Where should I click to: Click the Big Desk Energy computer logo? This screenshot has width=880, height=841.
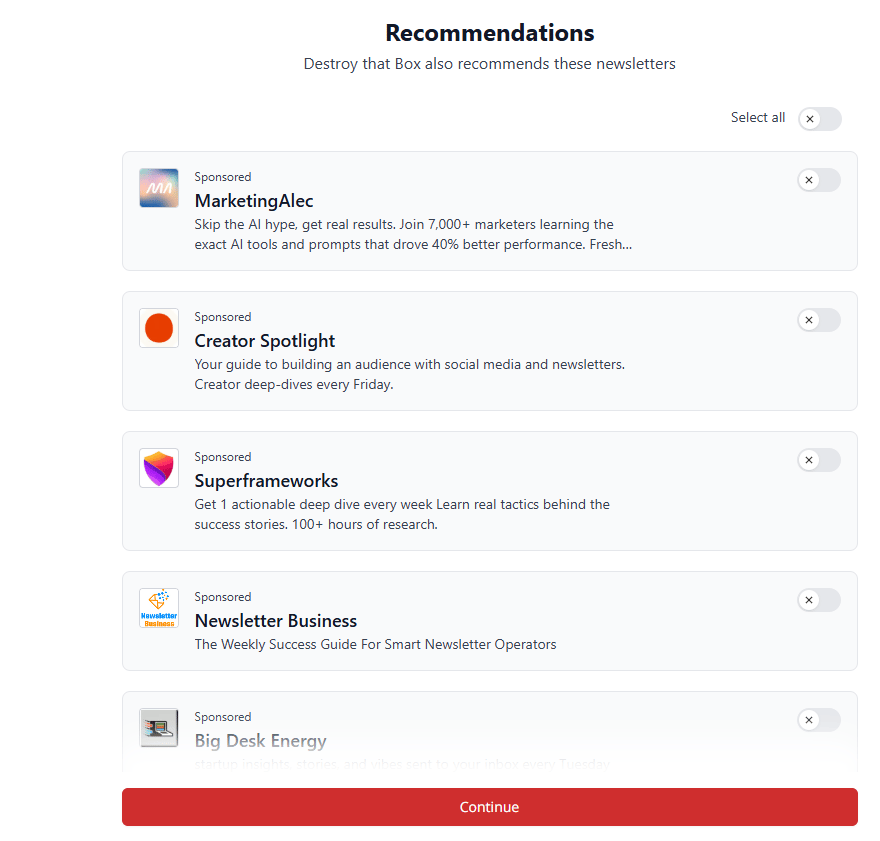tap(159, 728)
